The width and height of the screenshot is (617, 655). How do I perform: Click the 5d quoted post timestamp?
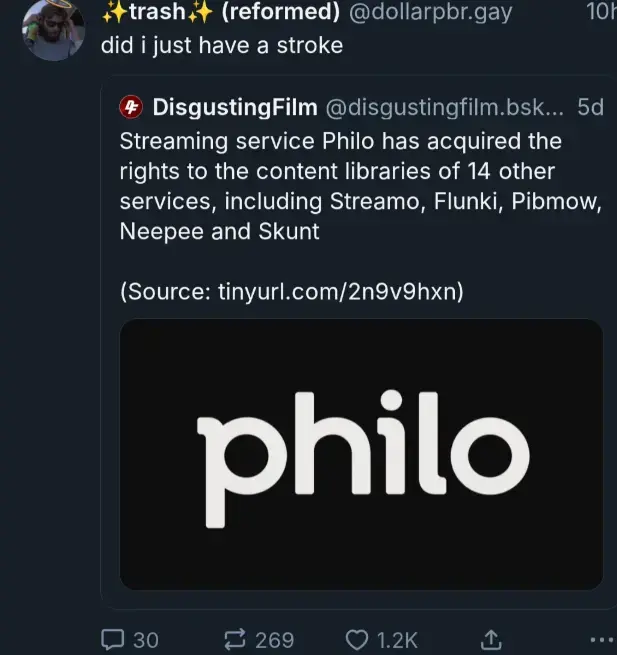[590, 107]
